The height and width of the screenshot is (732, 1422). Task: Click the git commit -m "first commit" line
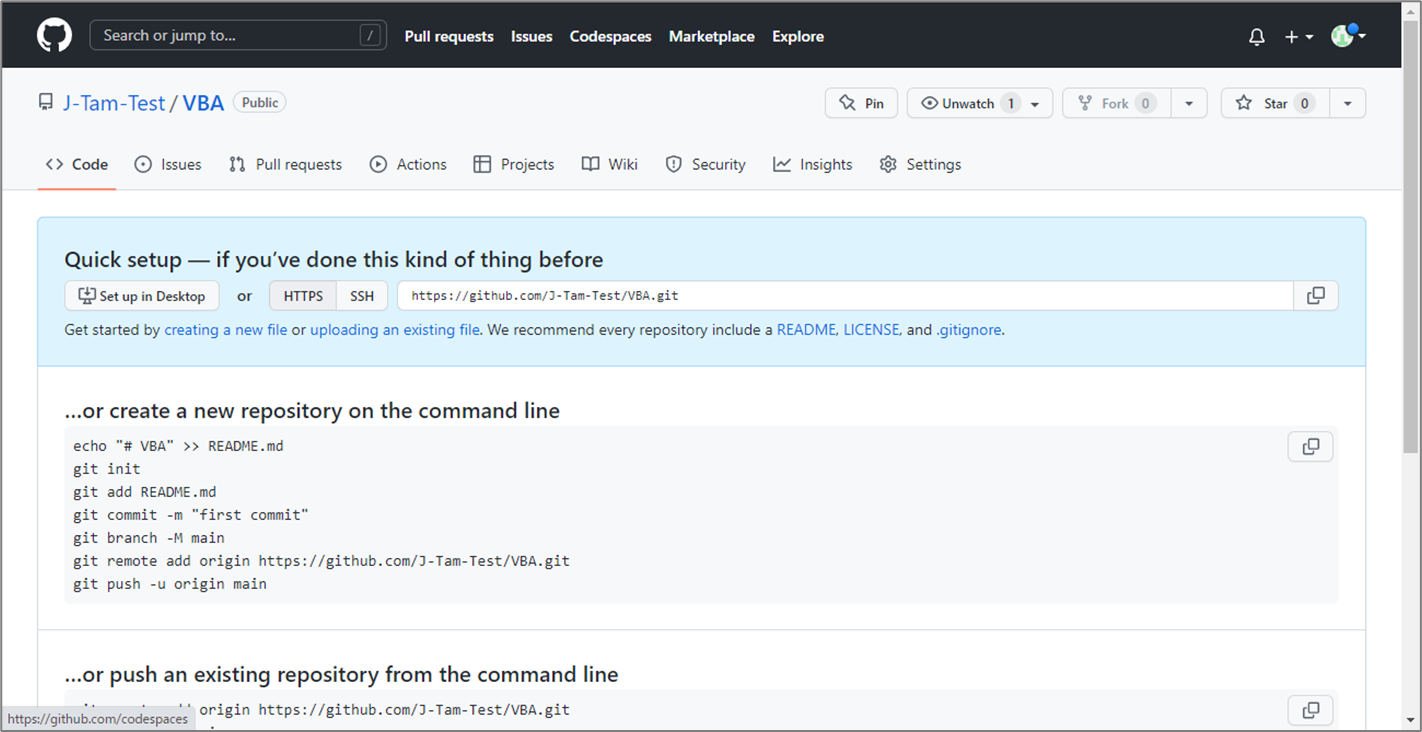tap(191, 515)
